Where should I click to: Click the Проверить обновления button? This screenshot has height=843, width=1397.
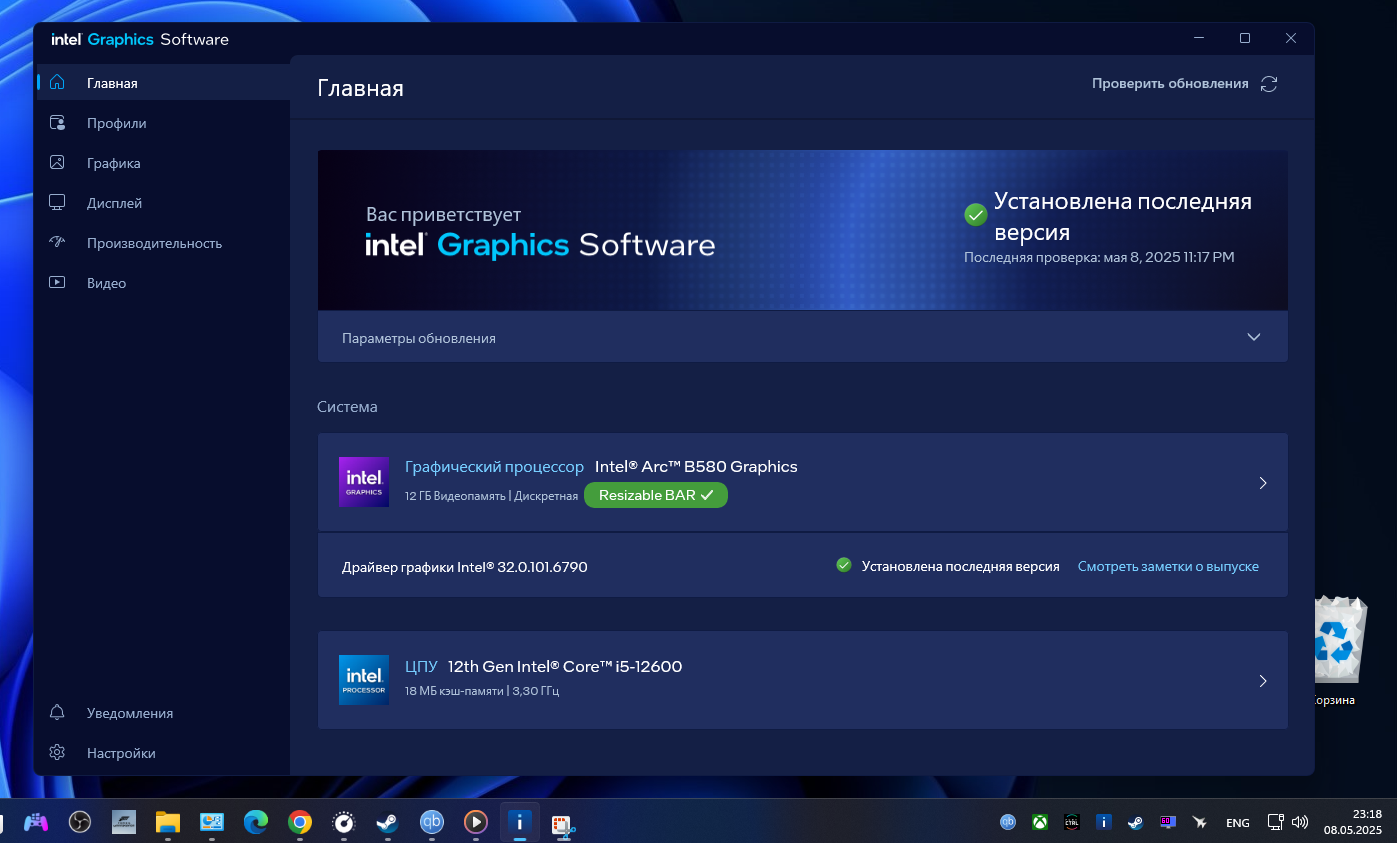click(1185, 84)
